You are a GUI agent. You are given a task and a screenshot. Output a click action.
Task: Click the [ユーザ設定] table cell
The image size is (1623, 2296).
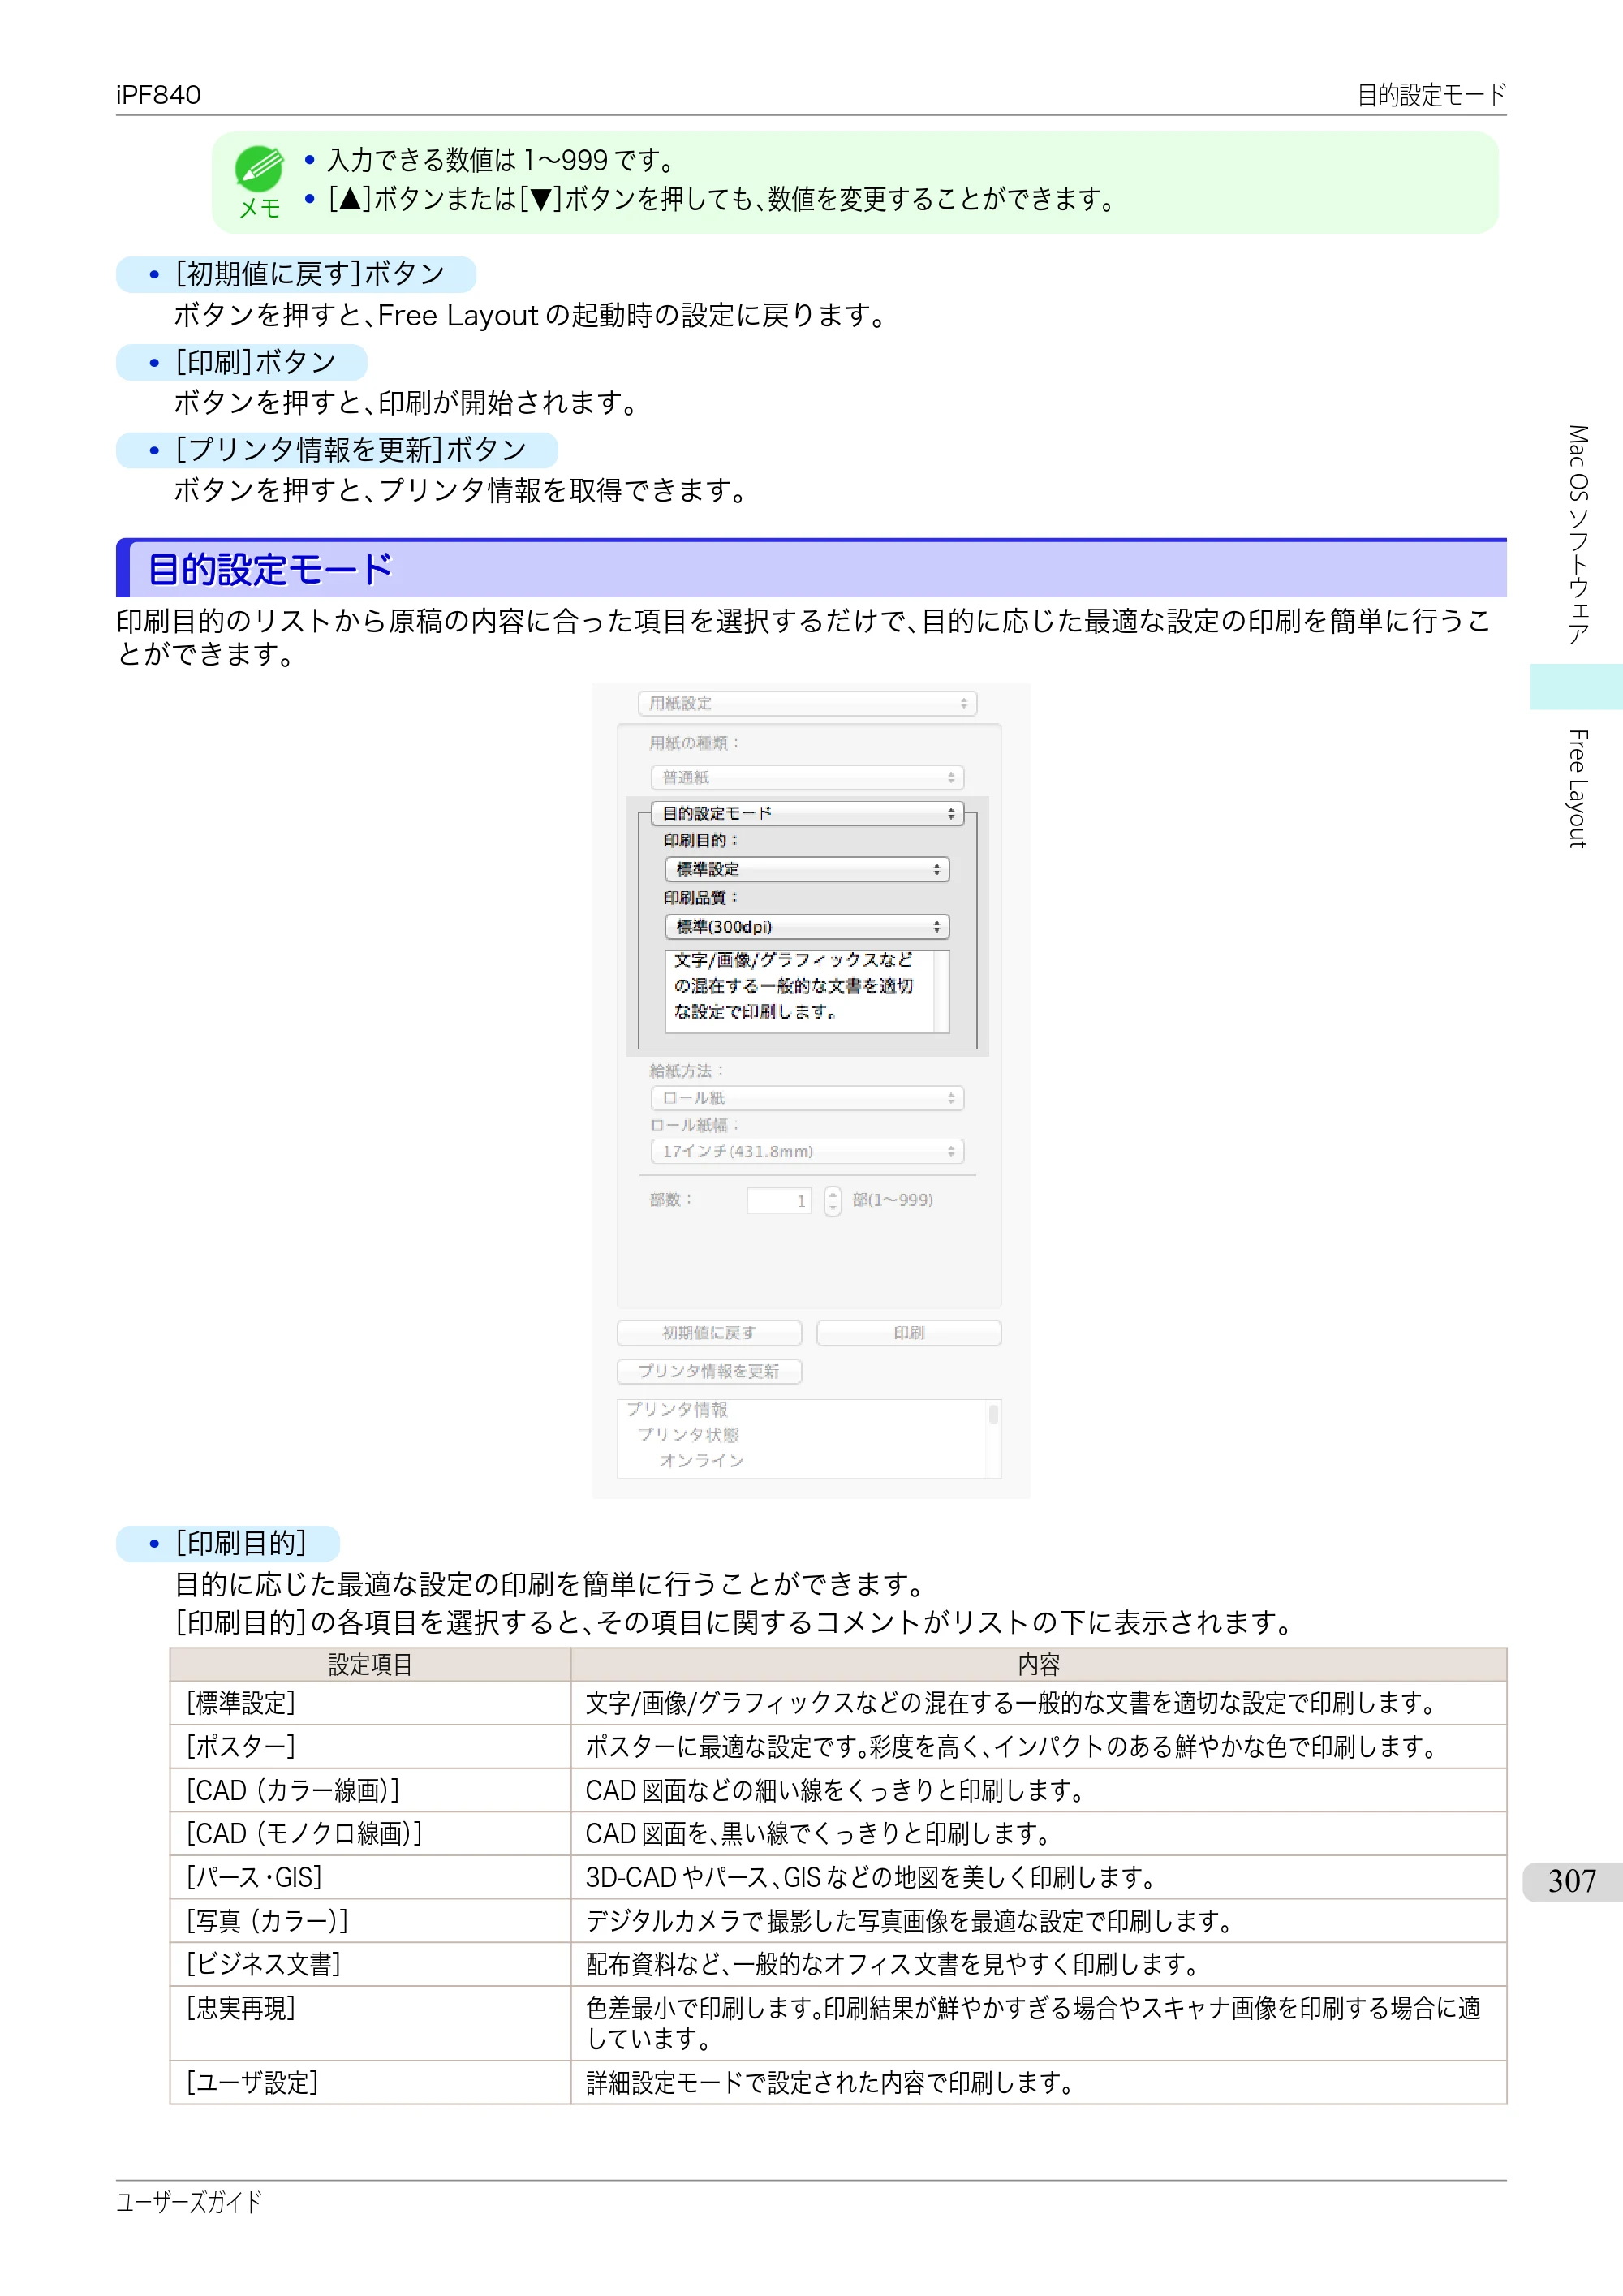pos(370,2083)
